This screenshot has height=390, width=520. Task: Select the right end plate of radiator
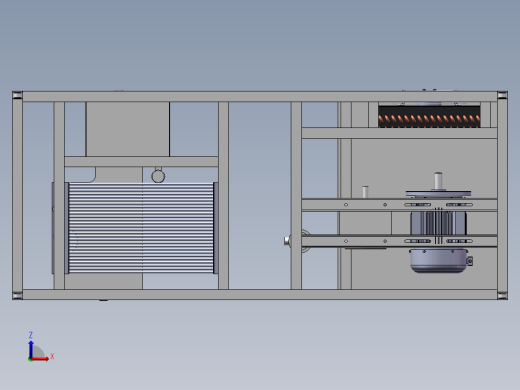coord(216,228)
